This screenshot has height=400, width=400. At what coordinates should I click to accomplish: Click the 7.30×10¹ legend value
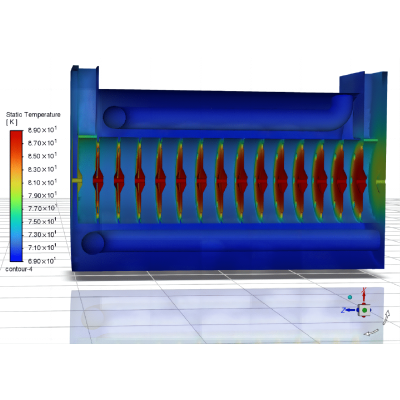[42, 235]
